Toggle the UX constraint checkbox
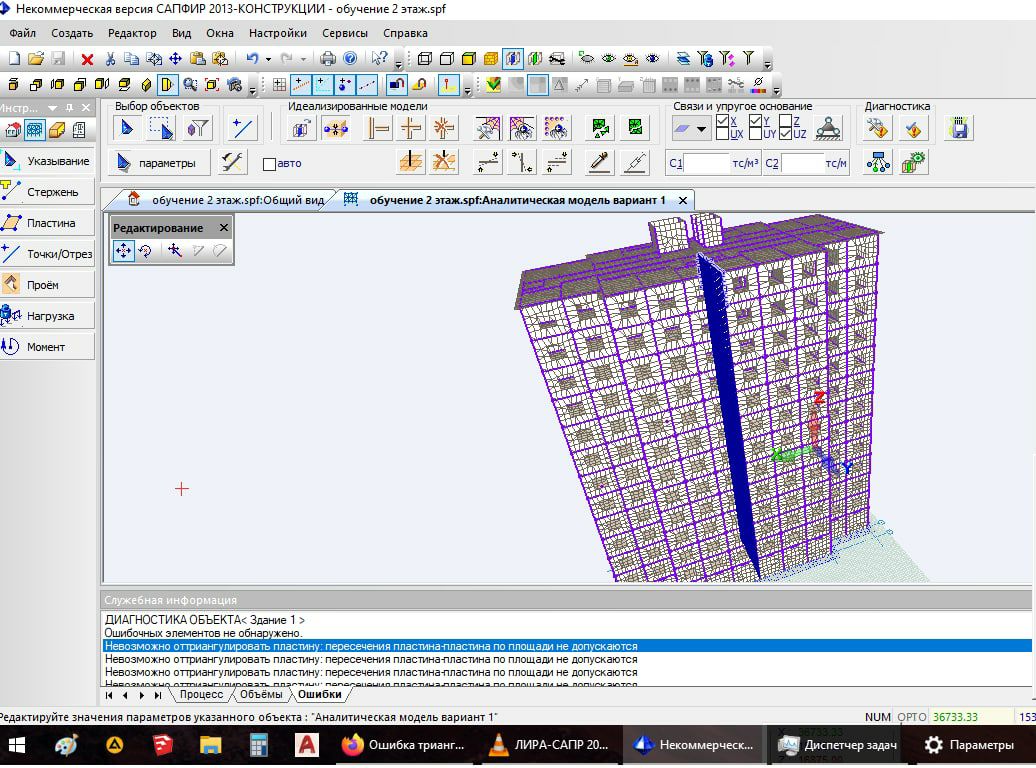This screenshot has height=768, width=1036. tap(722, 134)
